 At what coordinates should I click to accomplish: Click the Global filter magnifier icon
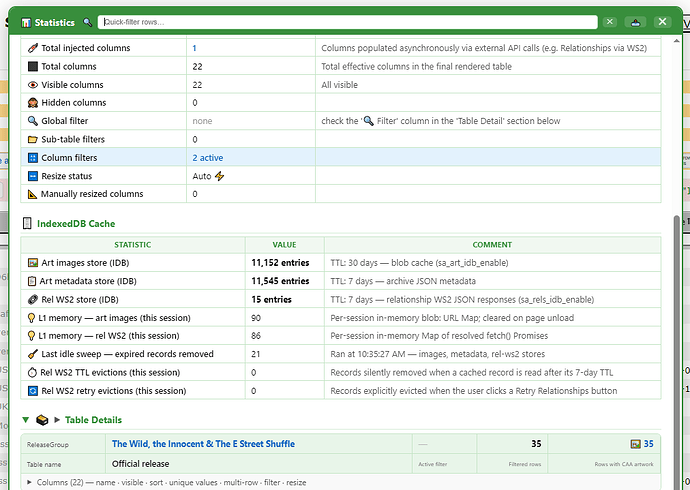tap(33, 121)
